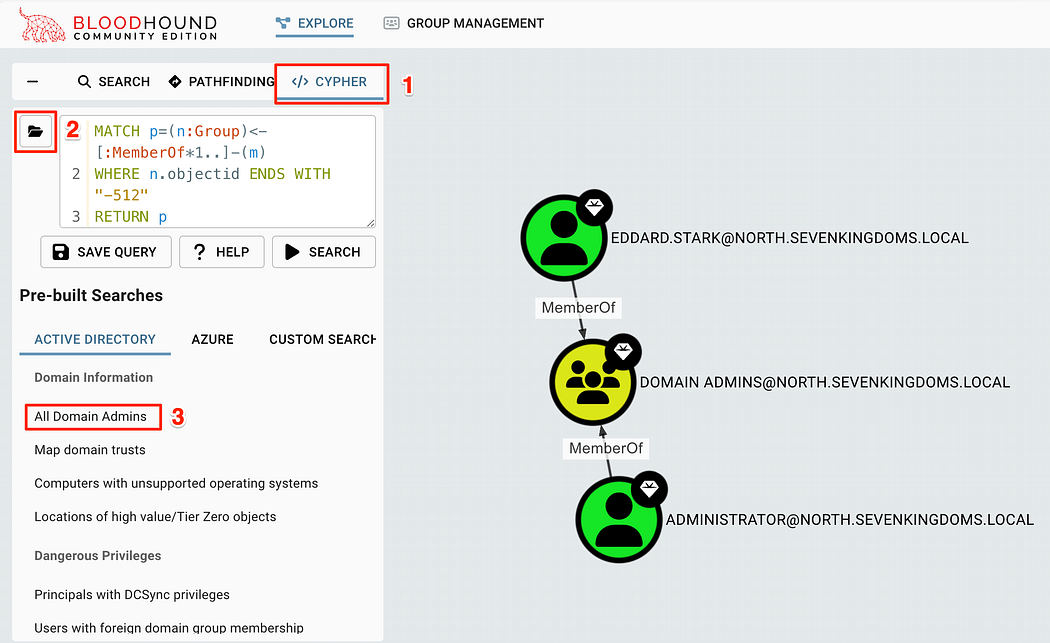Select the EDDARD.STARK user node

564,238
